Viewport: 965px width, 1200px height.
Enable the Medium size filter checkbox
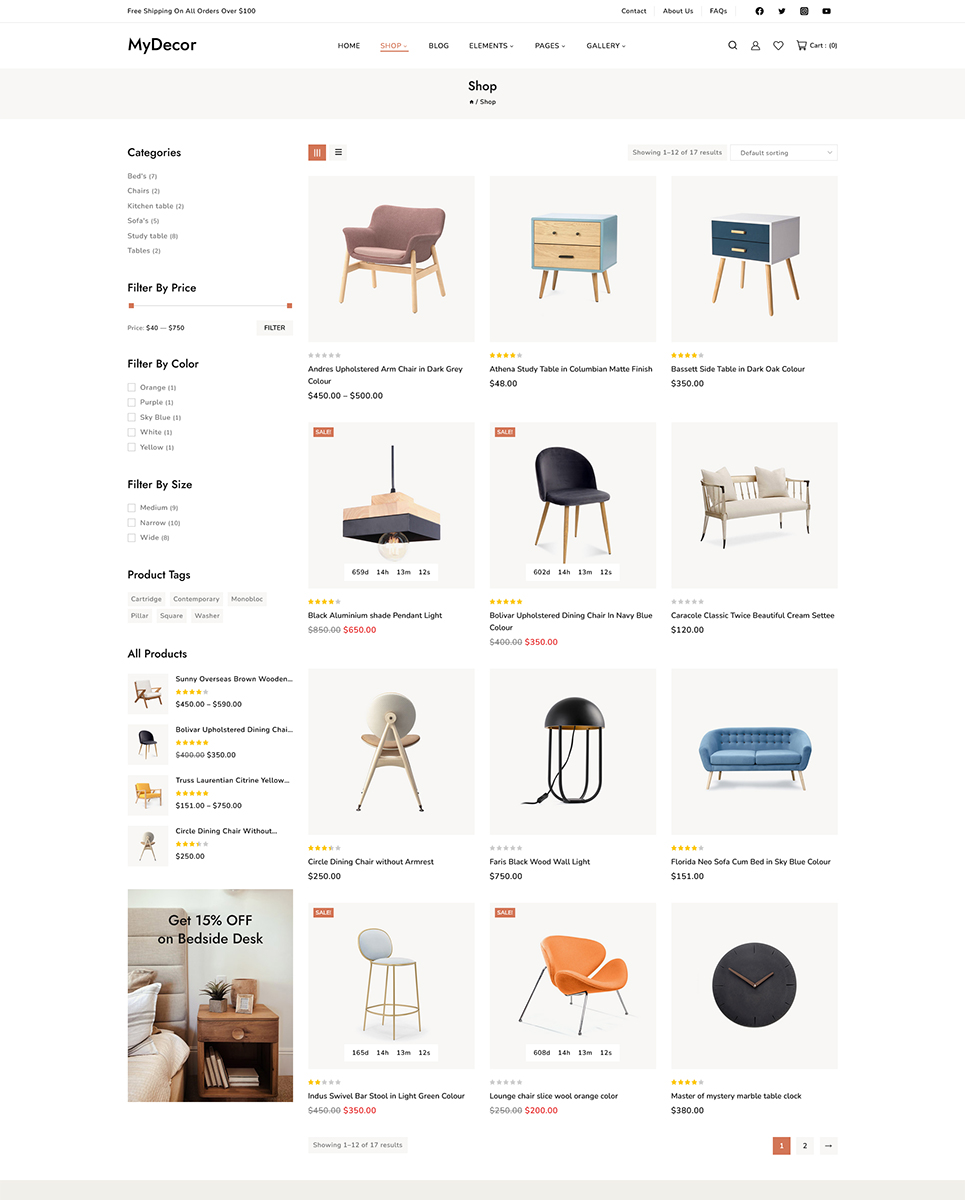pyautogui.click(x=131, y=508)
